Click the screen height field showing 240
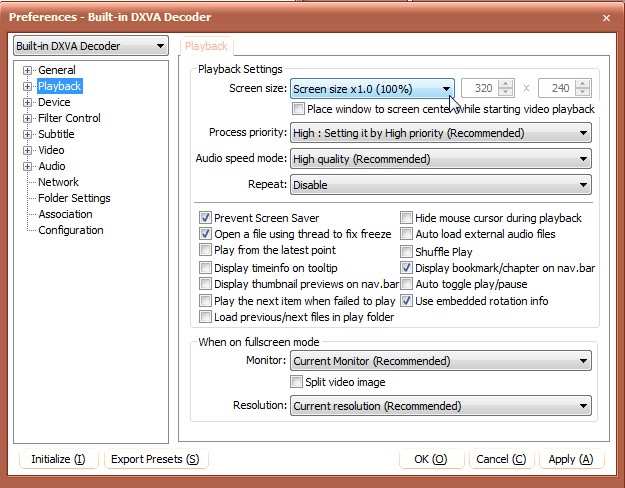Viewport: 625px width, 488px height. tap(557, 88)
